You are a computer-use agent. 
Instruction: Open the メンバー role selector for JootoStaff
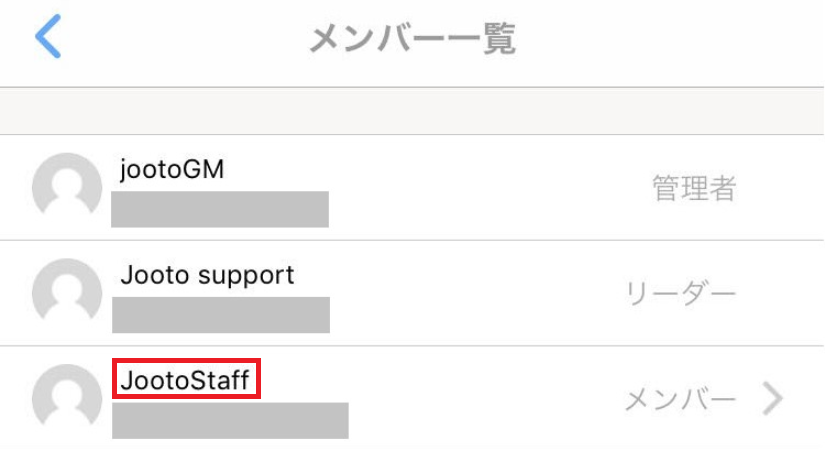(680, 399)
